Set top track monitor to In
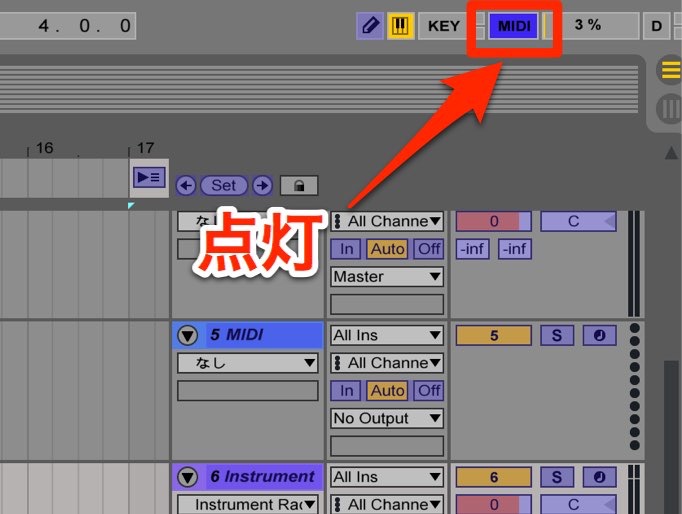This screenshot has width=682, height=514. pyautogui.click(x=346, y=249)
